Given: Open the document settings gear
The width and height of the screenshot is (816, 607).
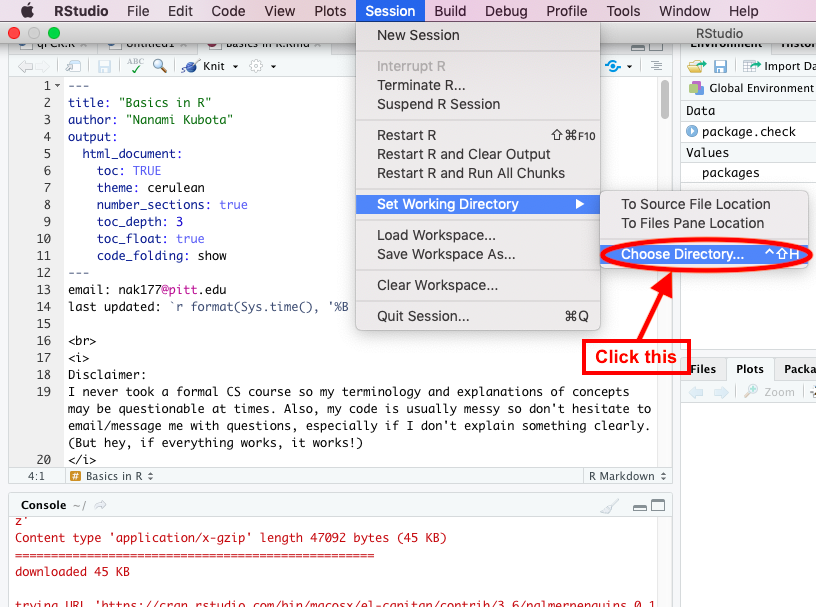Looking at the screenshot, I should (256, 66).
